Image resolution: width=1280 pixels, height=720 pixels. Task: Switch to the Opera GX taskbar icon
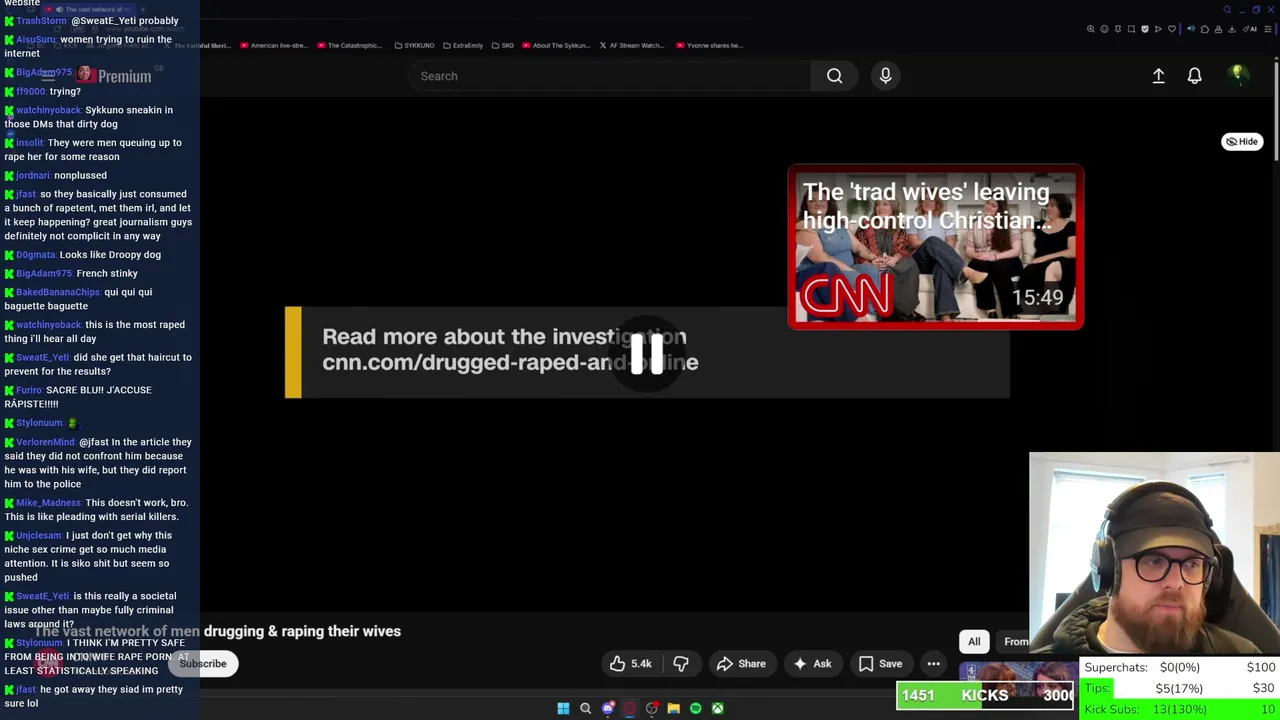[x=629, y=708]
